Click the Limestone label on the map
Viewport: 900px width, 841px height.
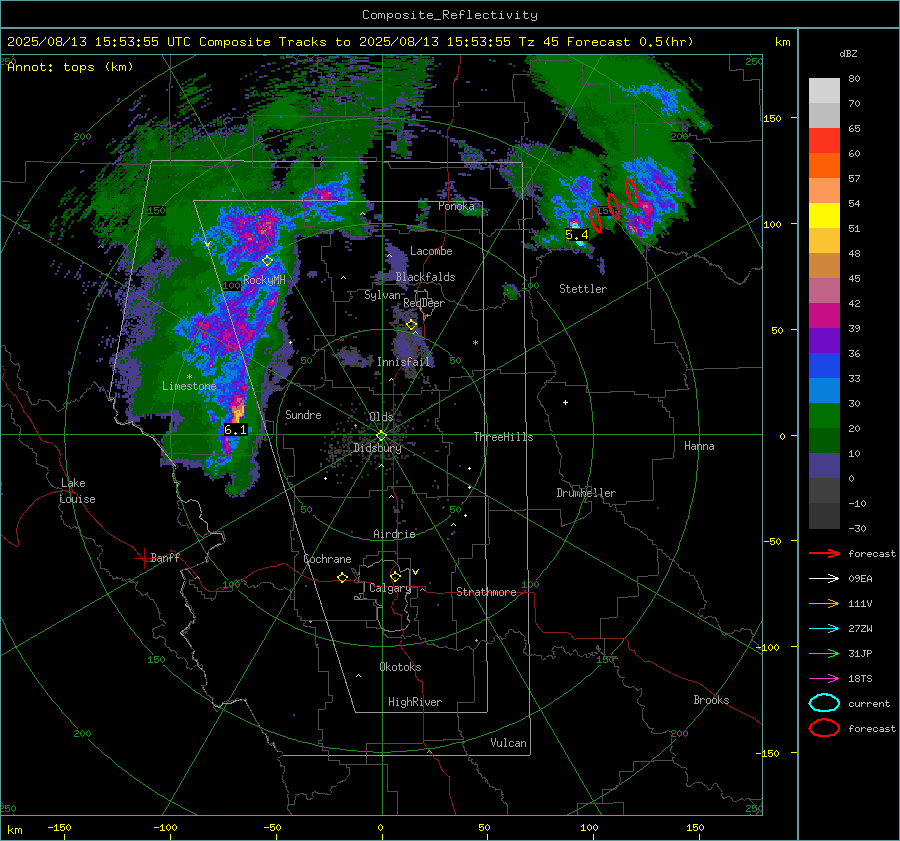tap(189, 386)
